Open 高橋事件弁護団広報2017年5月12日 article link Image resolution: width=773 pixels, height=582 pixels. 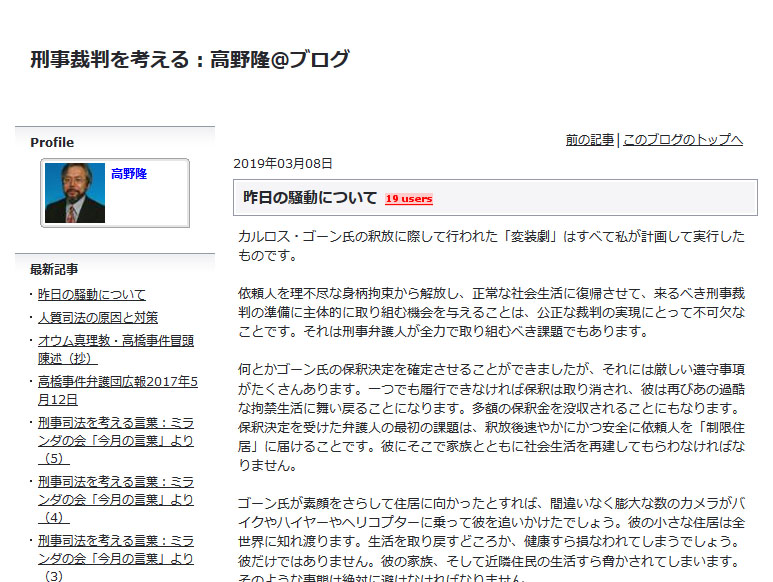pyautogui.click(x=117, y=390)
